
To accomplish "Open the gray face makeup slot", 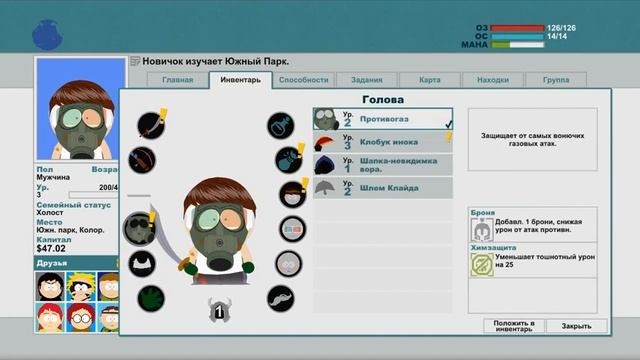I will 289,264.
